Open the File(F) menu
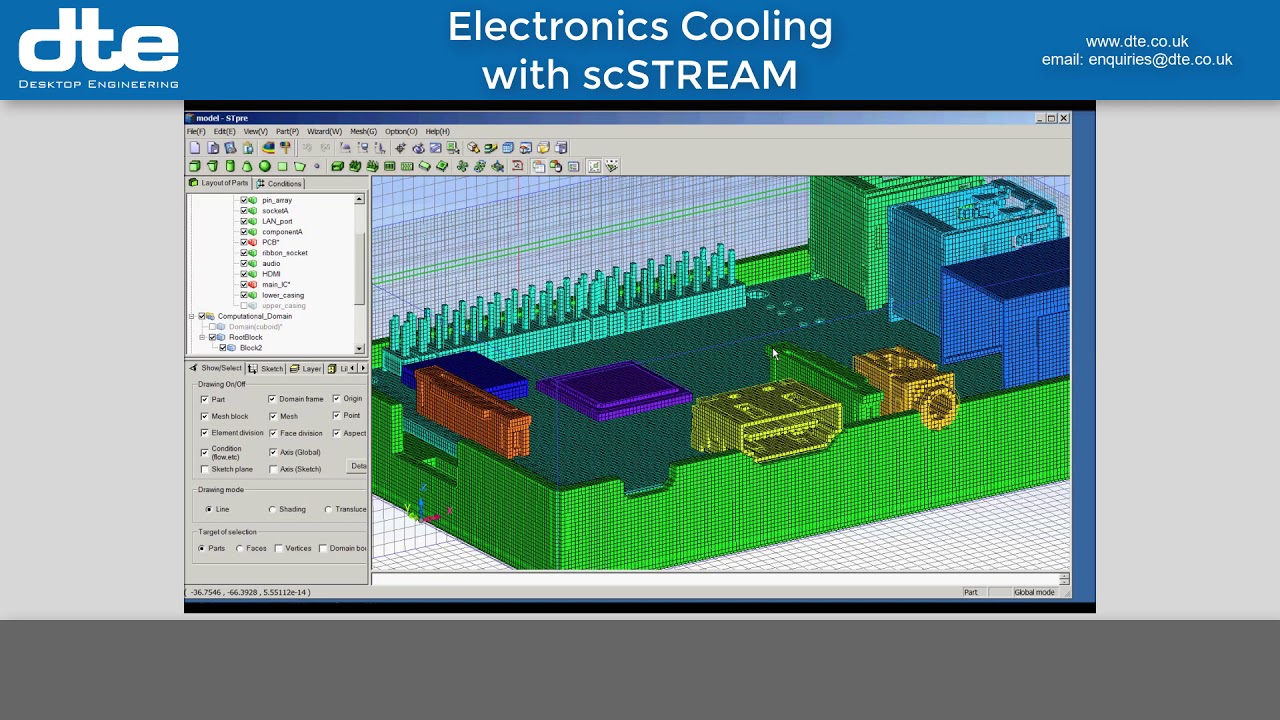This screenshot has height=720, width=1280. pyautogui.click(x=196, y=132)
